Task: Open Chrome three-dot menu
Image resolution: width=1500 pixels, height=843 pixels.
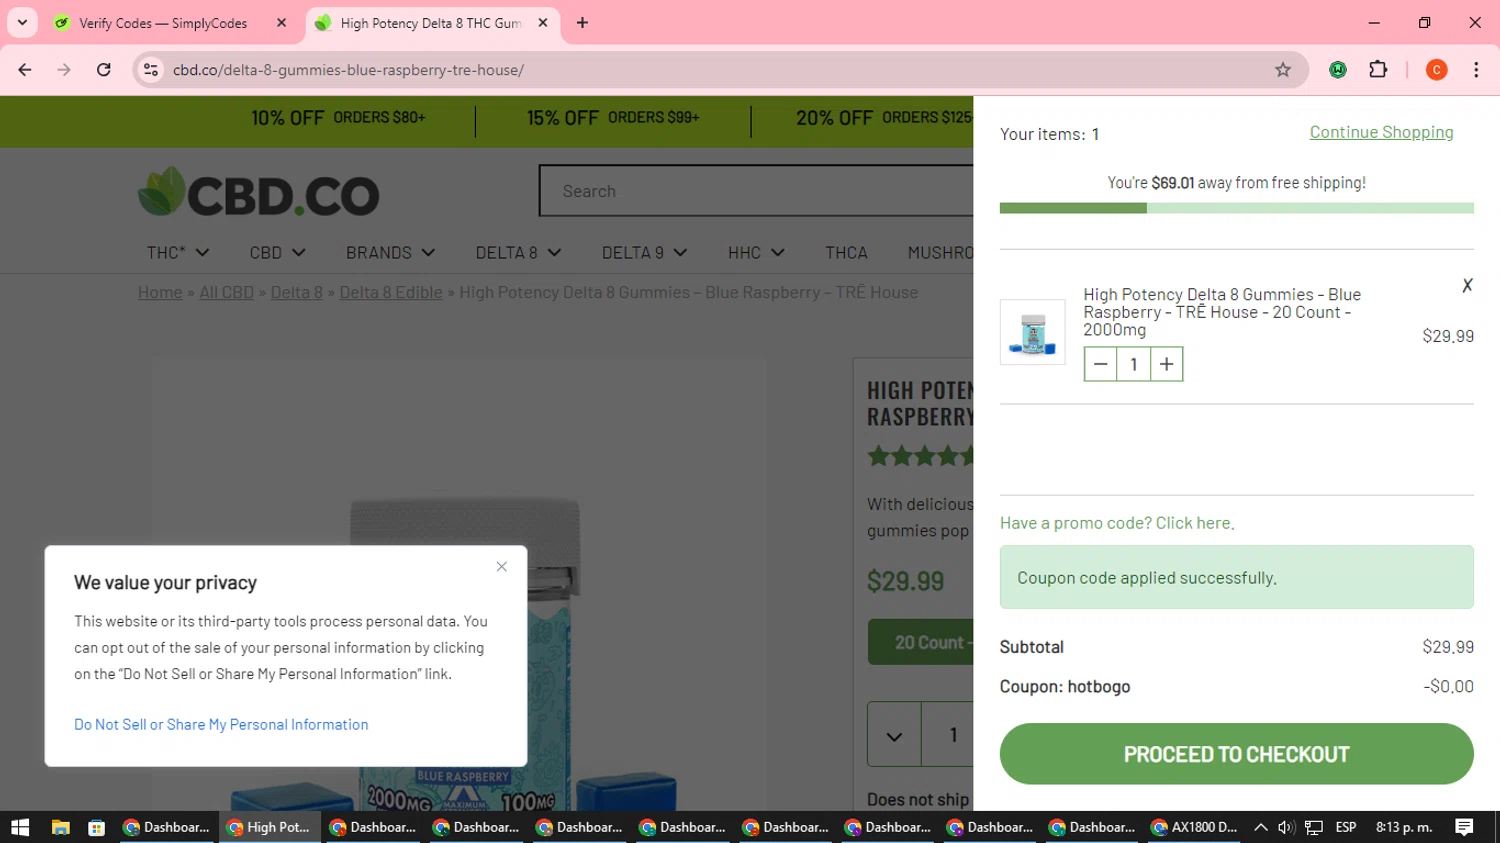Action: pyautogui.click(x=1476, y=70)
